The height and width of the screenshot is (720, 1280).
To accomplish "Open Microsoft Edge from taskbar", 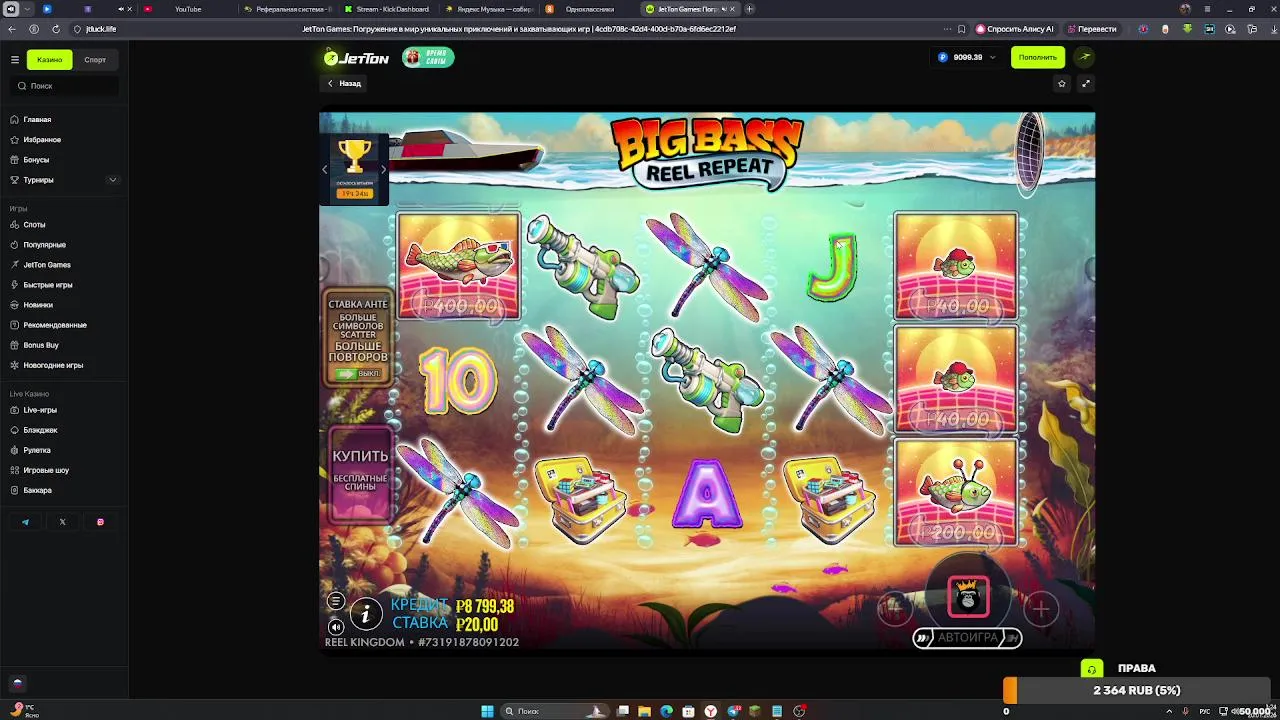I will [x=667, y=711].
